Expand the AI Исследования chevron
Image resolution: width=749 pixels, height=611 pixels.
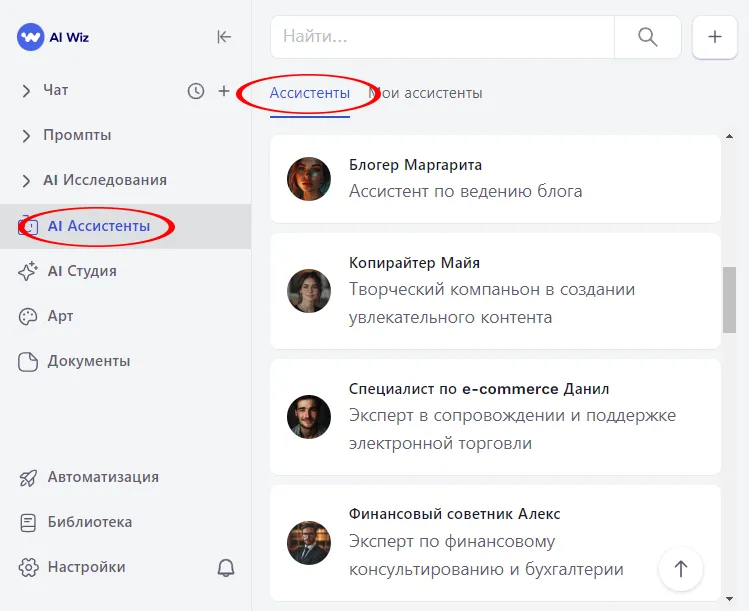point(26,181)
